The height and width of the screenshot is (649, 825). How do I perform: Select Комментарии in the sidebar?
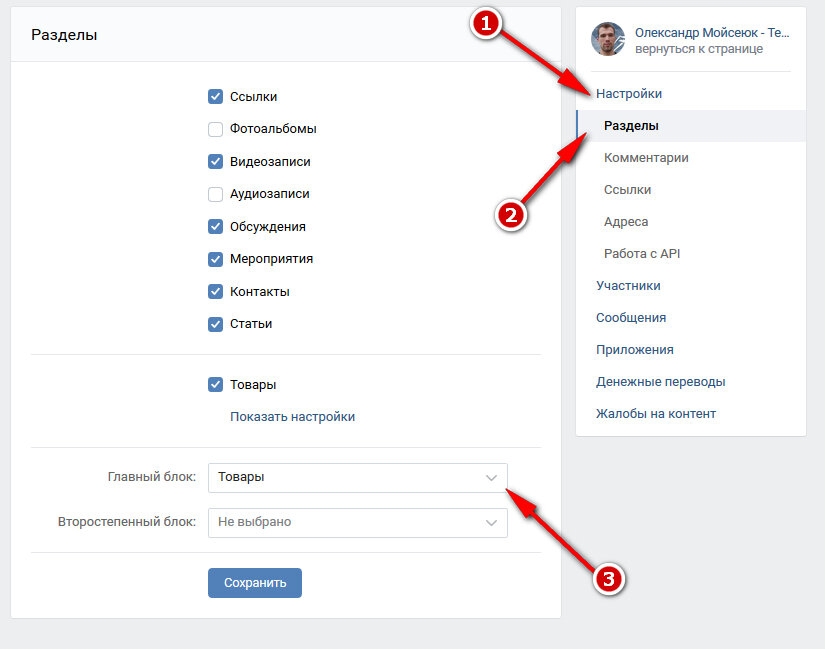coord(646,158)
